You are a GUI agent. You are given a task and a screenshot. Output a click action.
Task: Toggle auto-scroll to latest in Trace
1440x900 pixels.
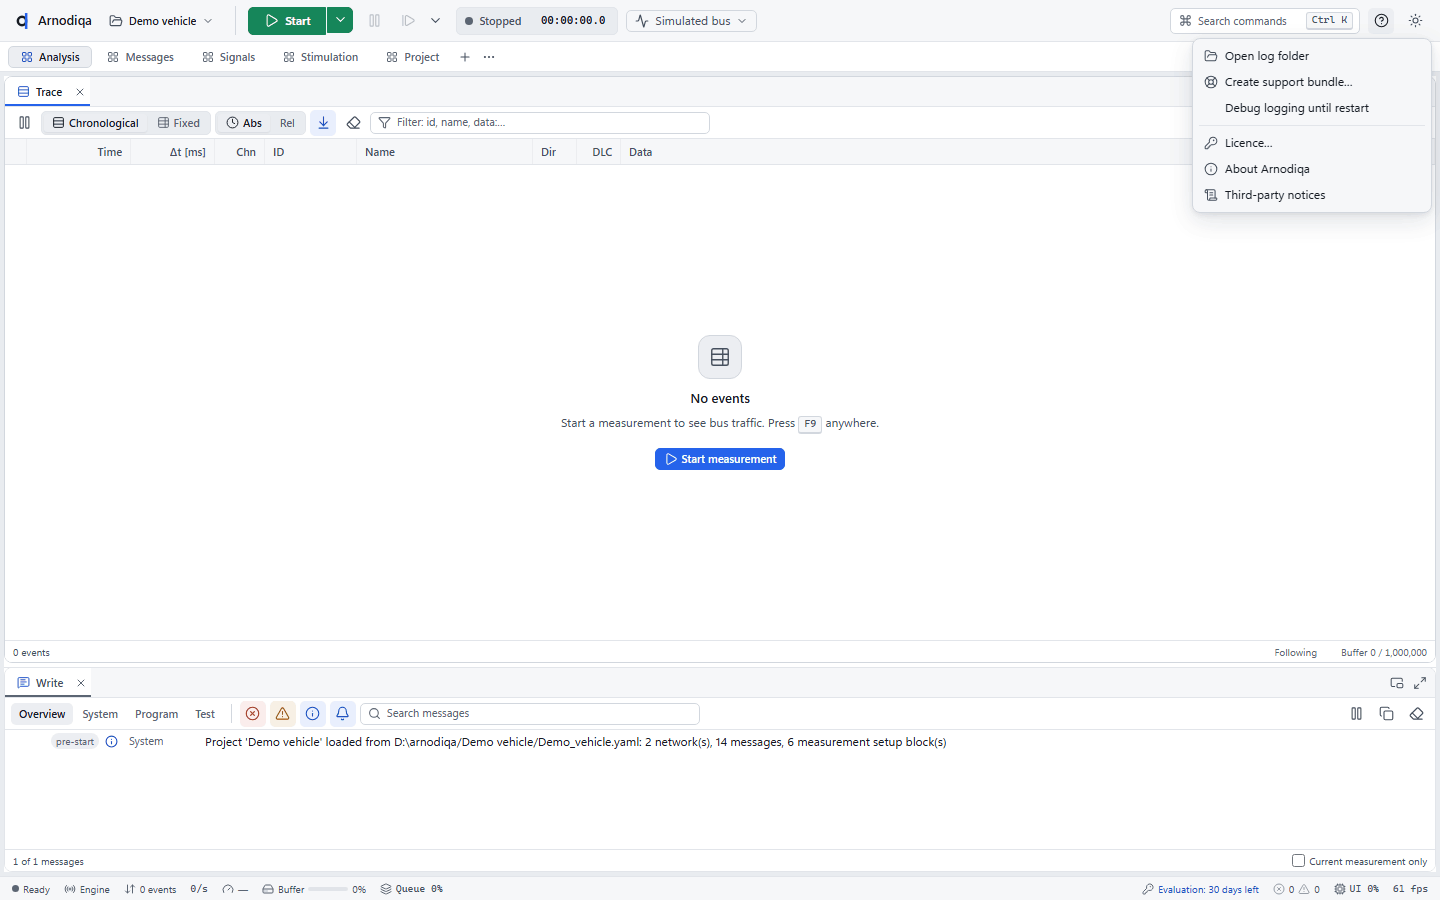323,123
